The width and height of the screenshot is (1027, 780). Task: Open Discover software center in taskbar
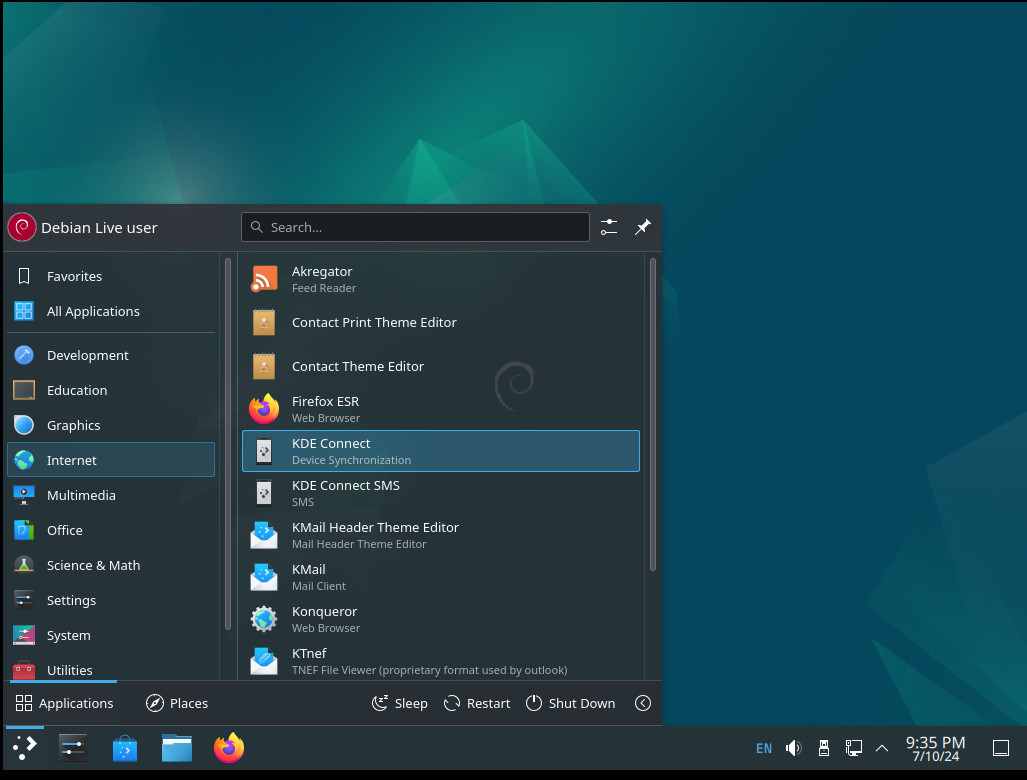pyautogui.click(x=124, y=748)
